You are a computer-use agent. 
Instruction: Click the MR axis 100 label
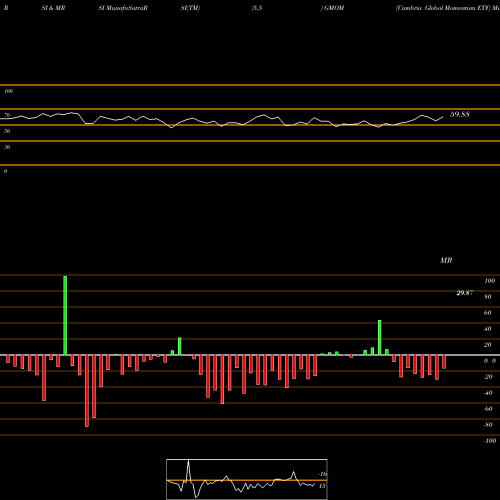489,281
